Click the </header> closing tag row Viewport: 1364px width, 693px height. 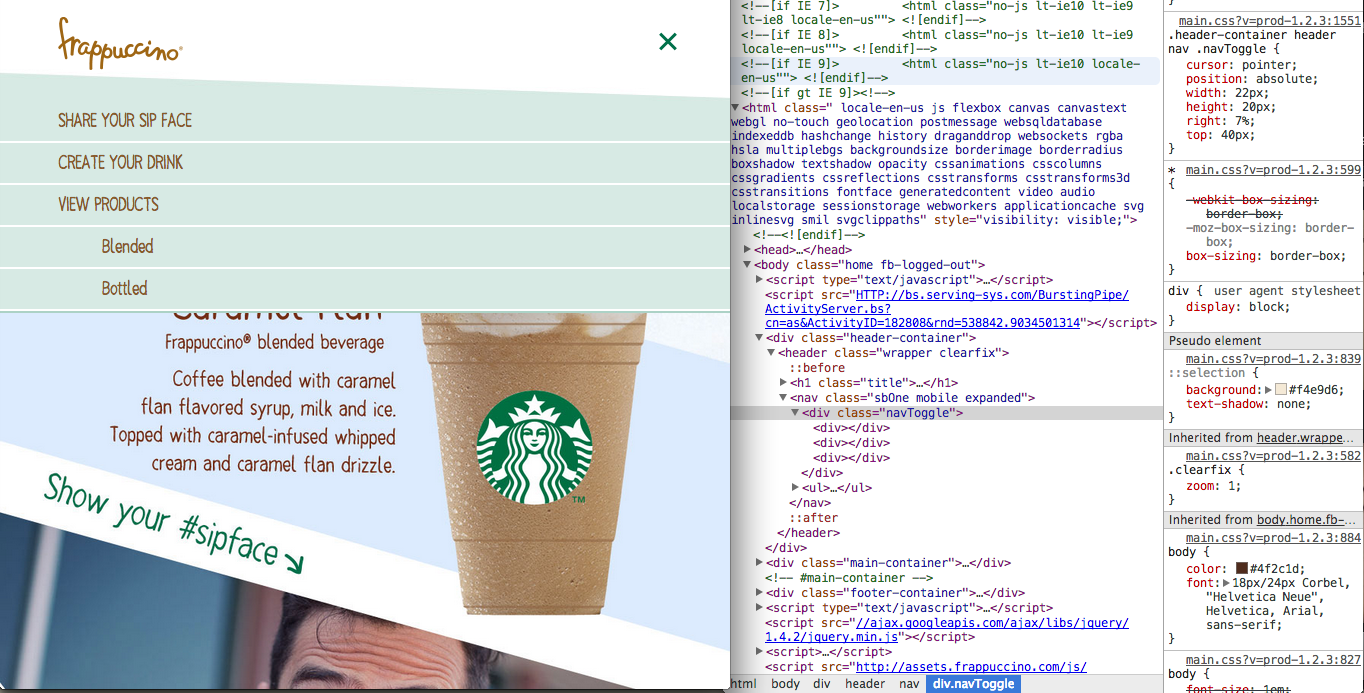tap(809, 533)
